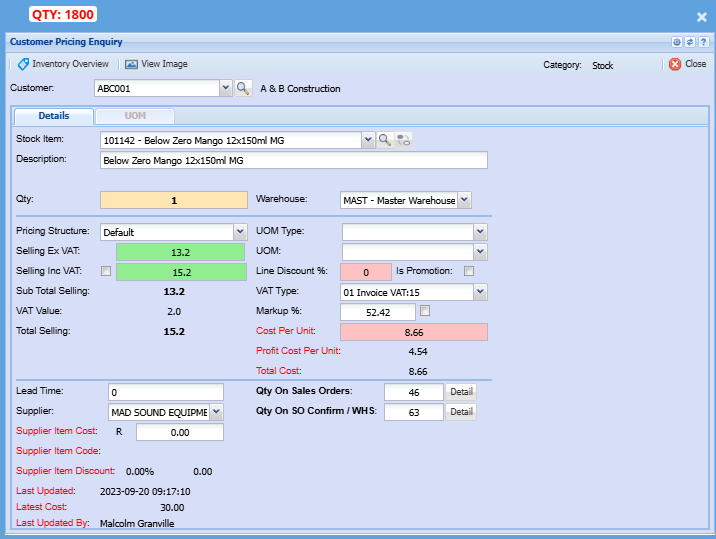
Task: Open the panel settings gear icon
Action: [x=677, y=42]
